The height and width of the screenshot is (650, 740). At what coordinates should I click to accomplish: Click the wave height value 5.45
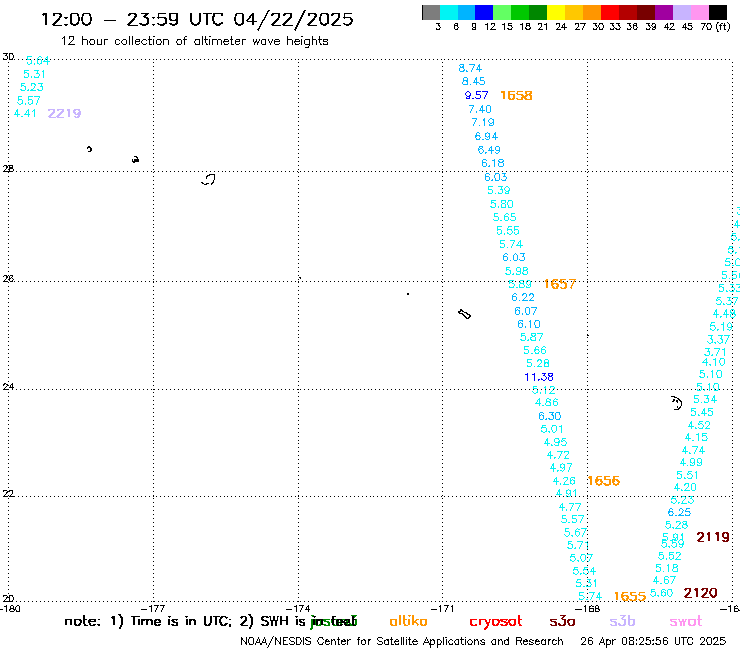[x=702, y=412]
